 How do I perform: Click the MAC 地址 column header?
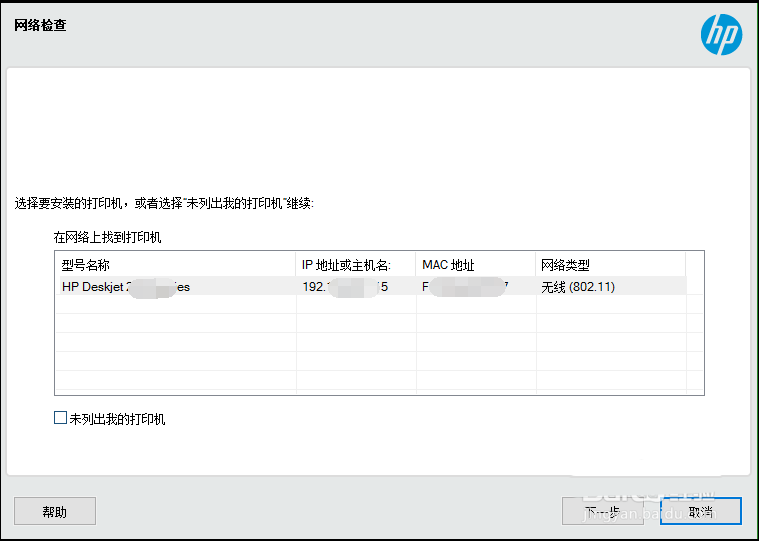[x=476, y=265]
